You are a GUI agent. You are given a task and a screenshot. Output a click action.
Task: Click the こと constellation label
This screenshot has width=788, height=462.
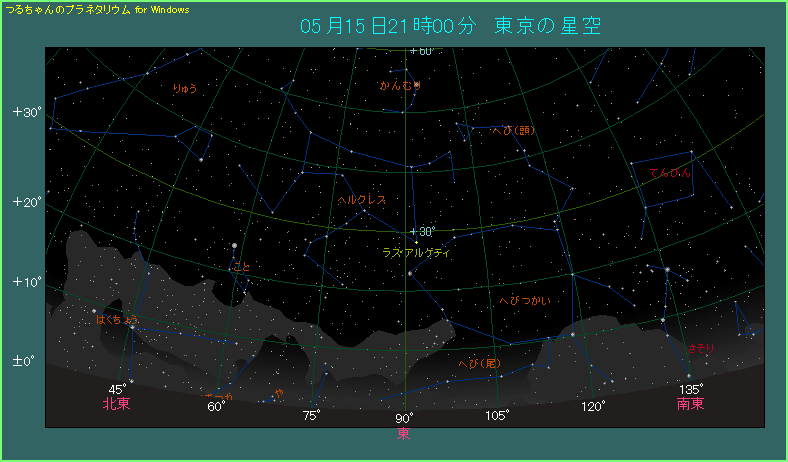(241, 267)
